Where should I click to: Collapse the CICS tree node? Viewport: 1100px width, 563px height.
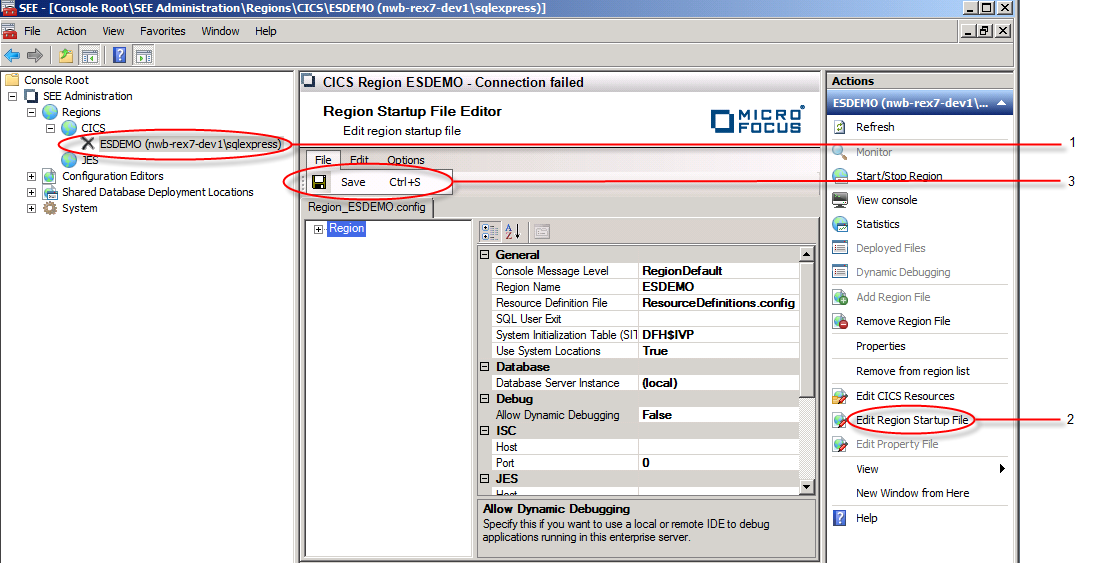(51, 128)
